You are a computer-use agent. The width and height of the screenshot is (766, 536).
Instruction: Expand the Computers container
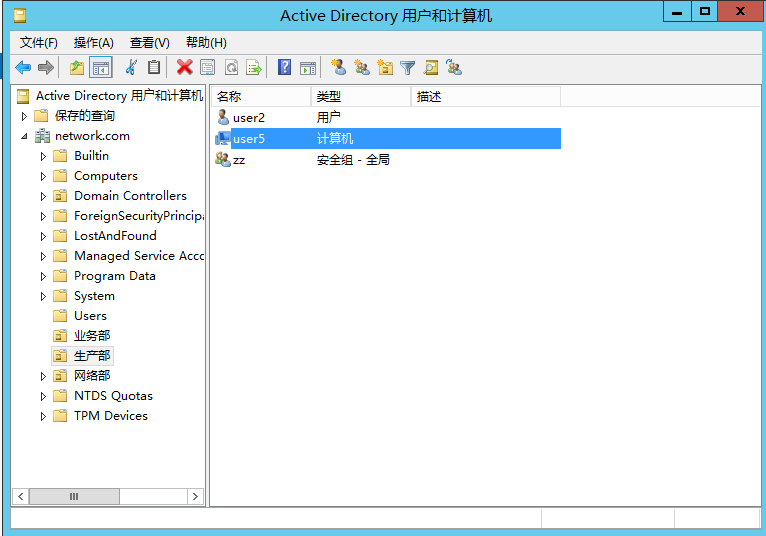(43, 176)
